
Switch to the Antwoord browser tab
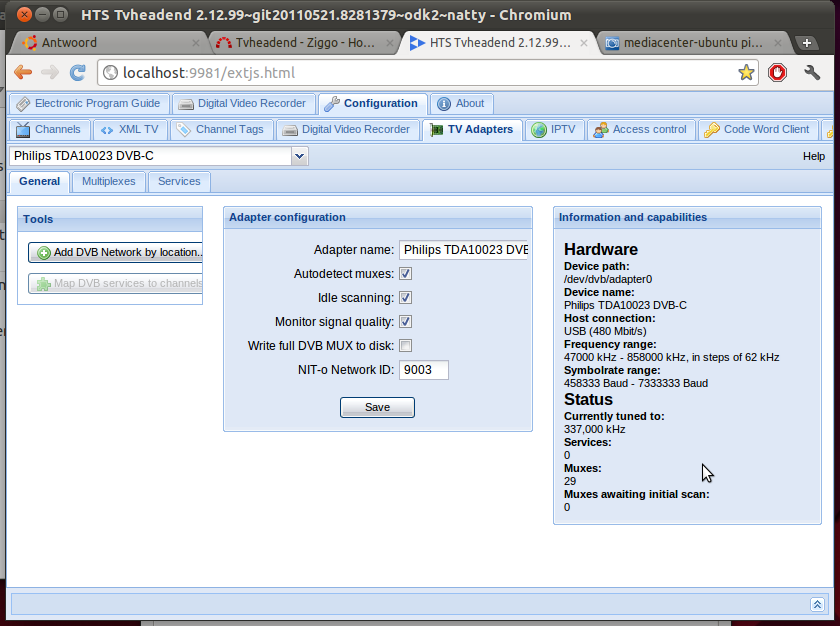(107, 43)
